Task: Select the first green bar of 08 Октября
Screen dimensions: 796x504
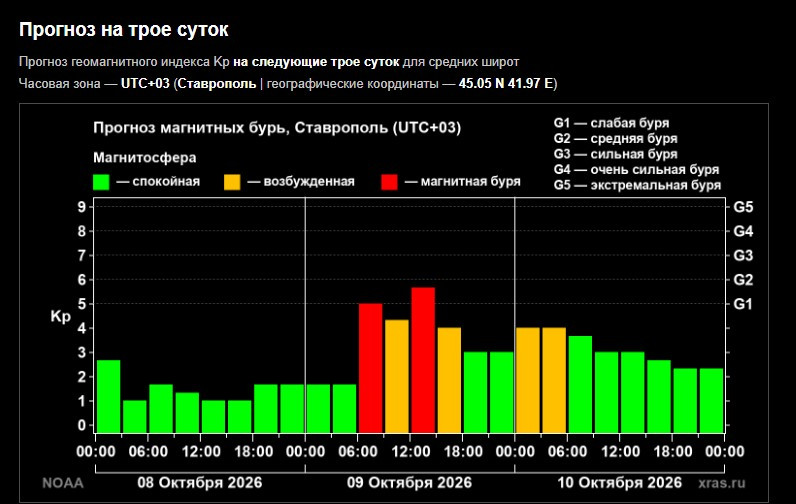Action: point(109,396)
